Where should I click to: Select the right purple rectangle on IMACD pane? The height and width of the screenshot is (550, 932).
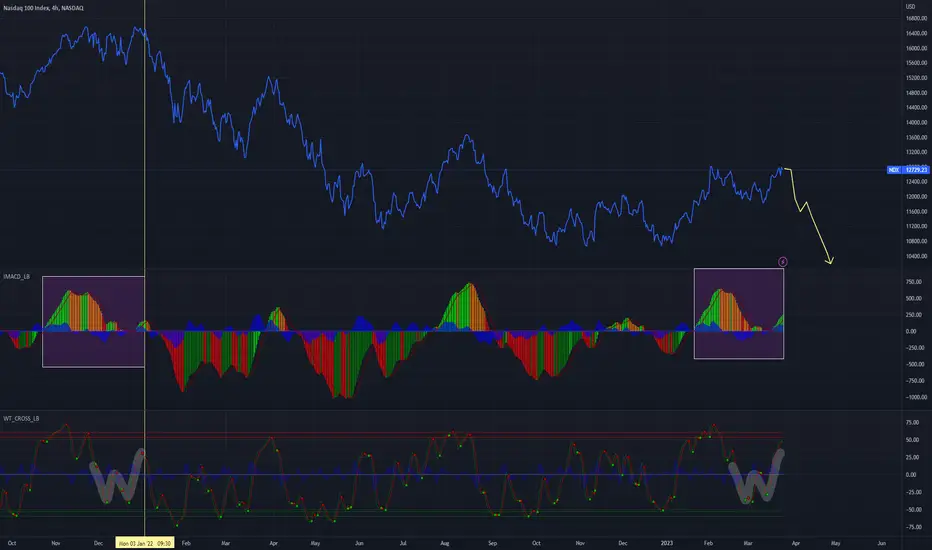click(739, 314)
